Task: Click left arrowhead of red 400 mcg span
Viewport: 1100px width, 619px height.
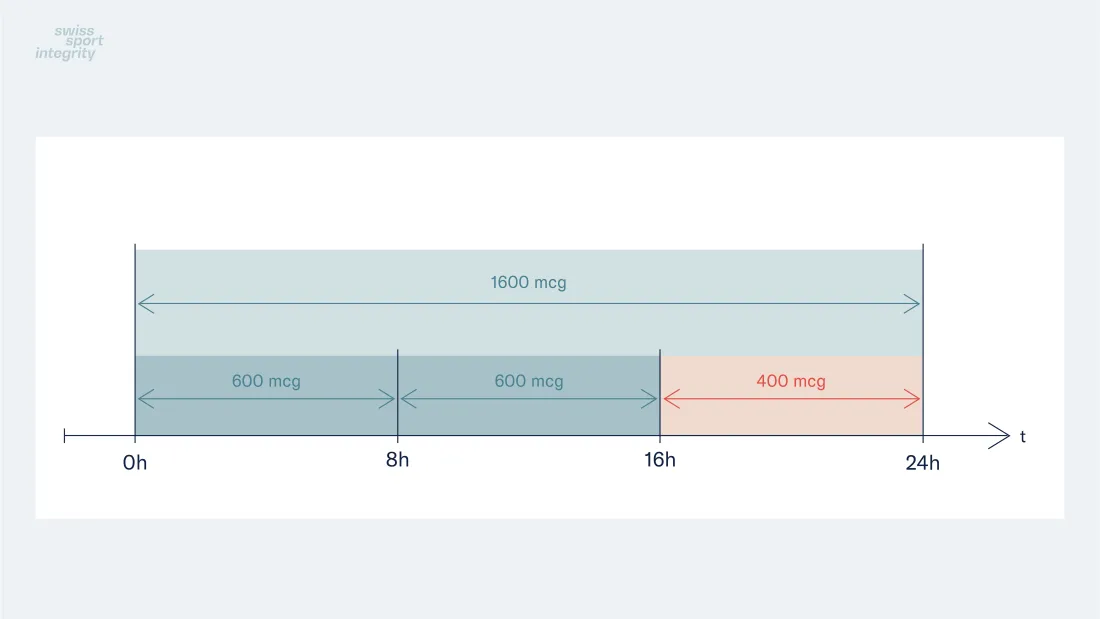Action: (671, 399)
